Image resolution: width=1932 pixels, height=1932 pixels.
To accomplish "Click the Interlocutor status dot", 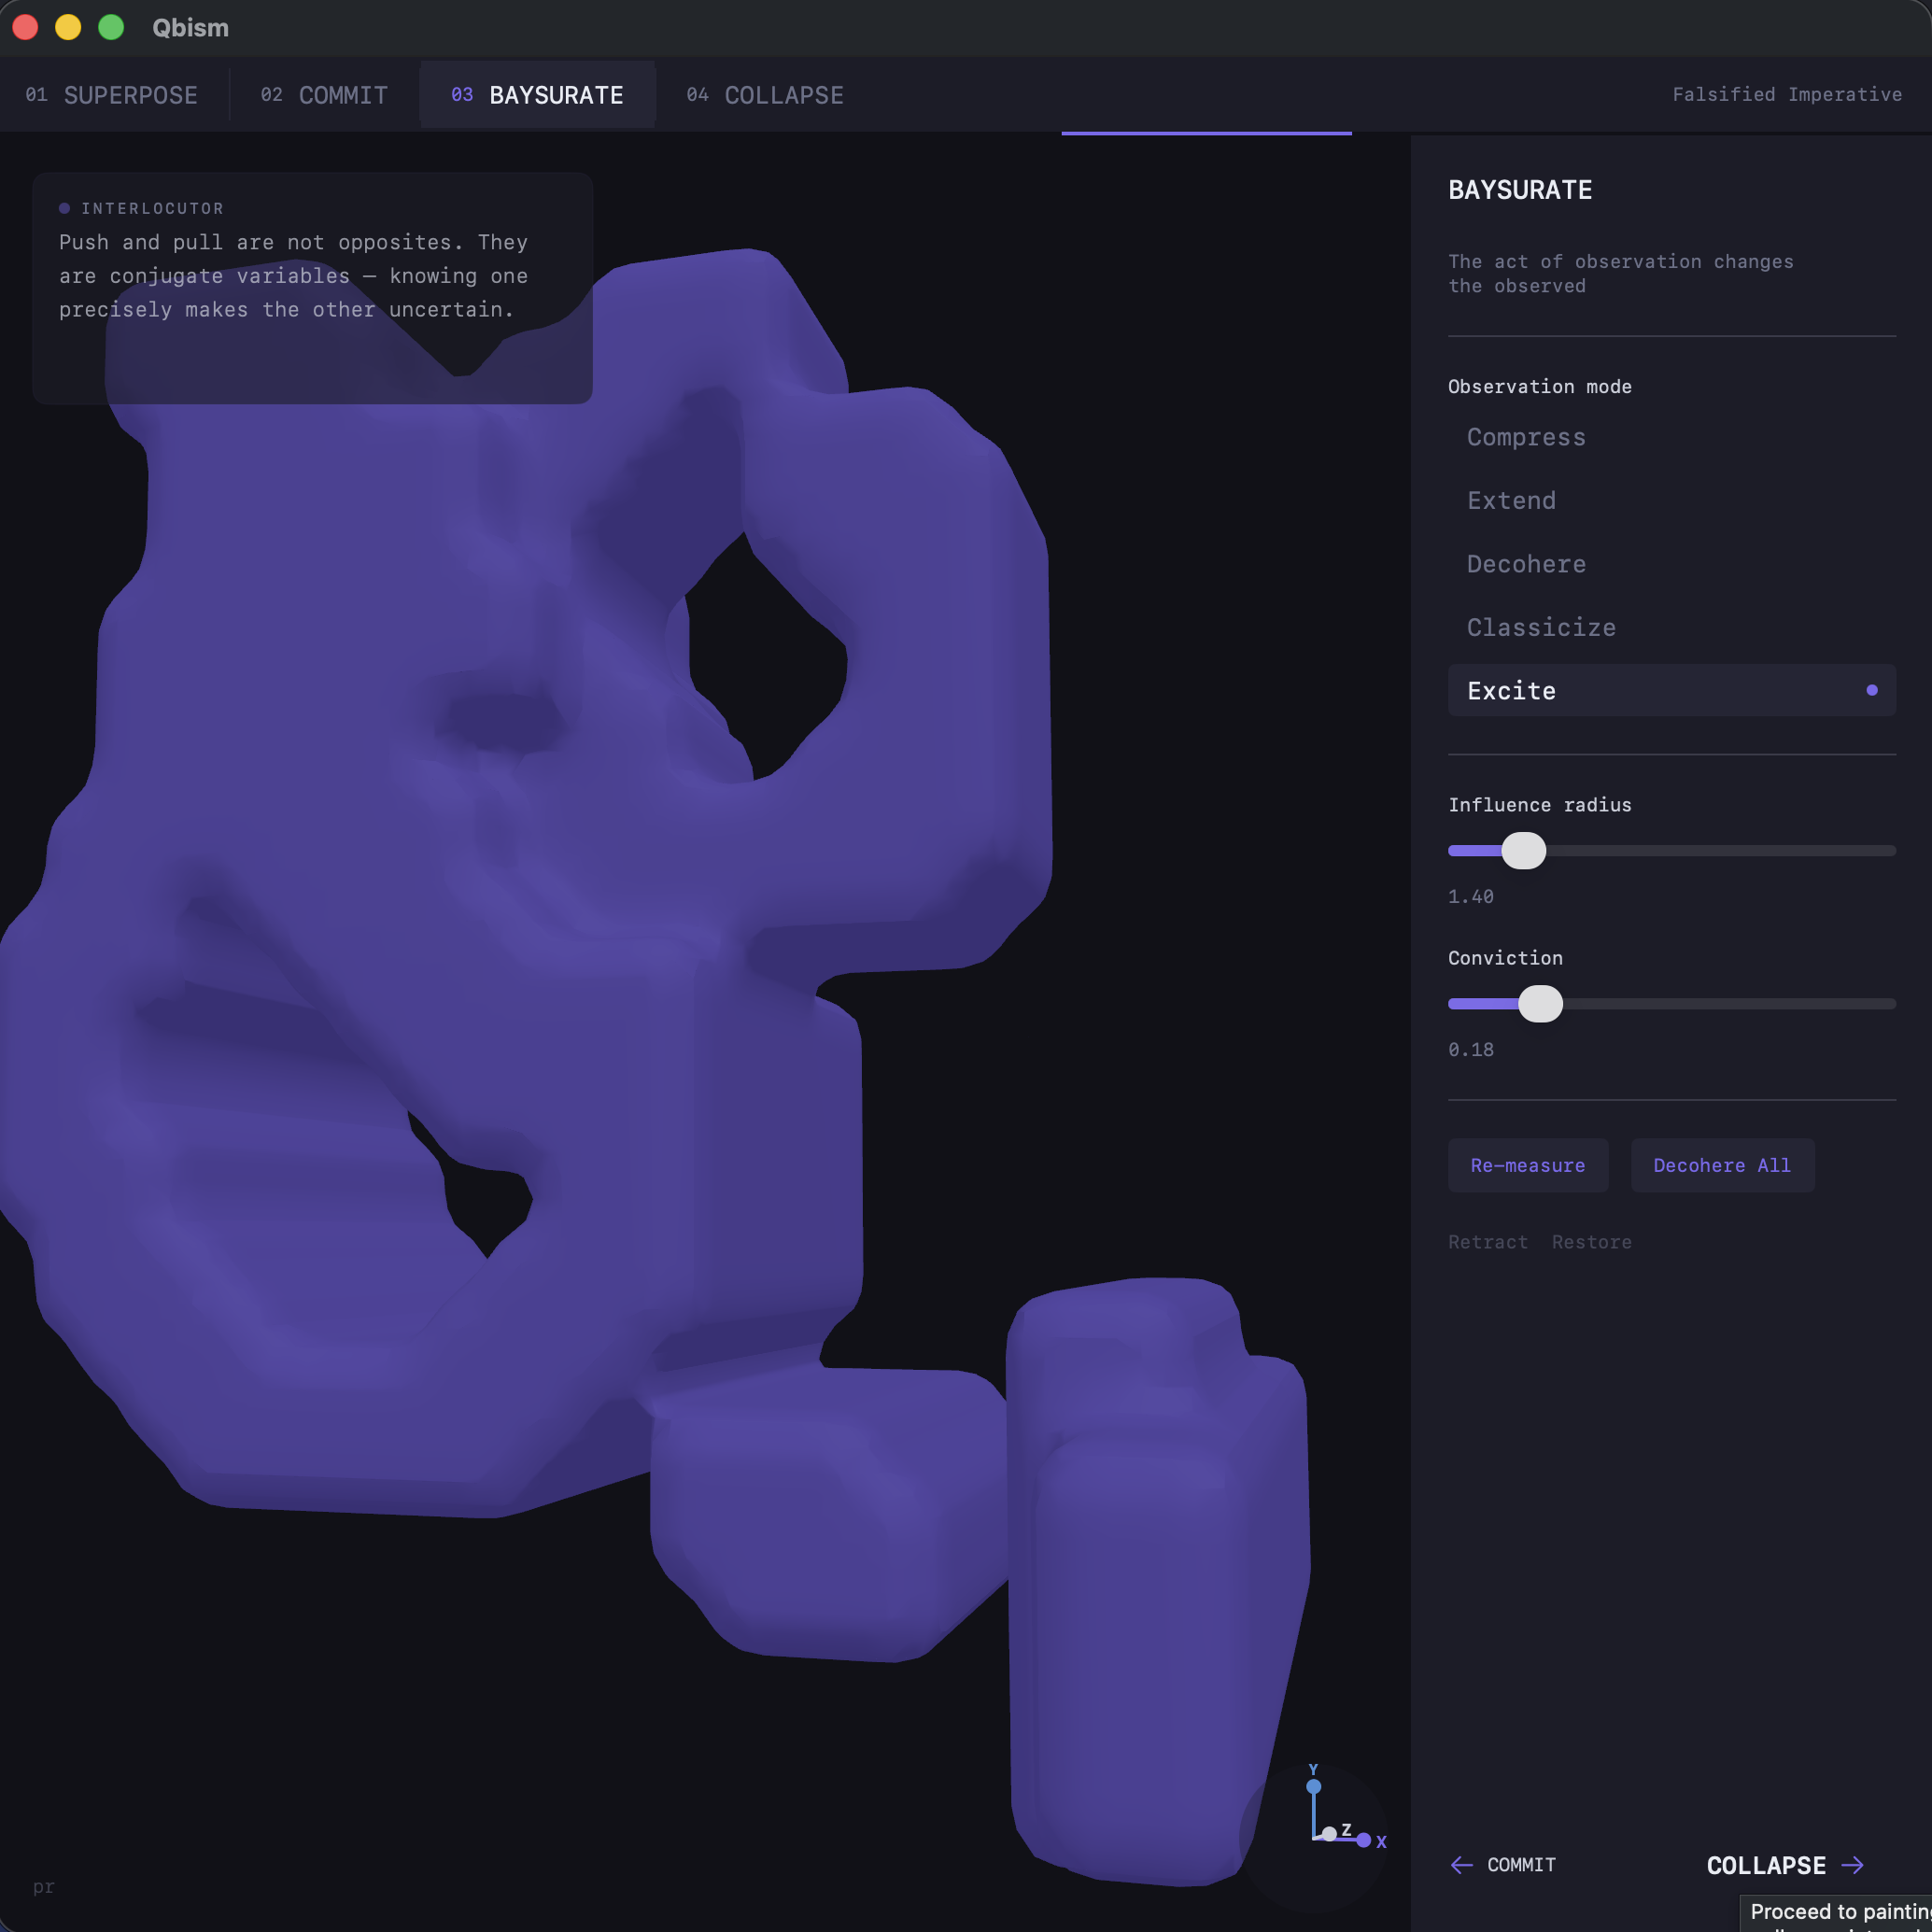I will click(64, 207).
